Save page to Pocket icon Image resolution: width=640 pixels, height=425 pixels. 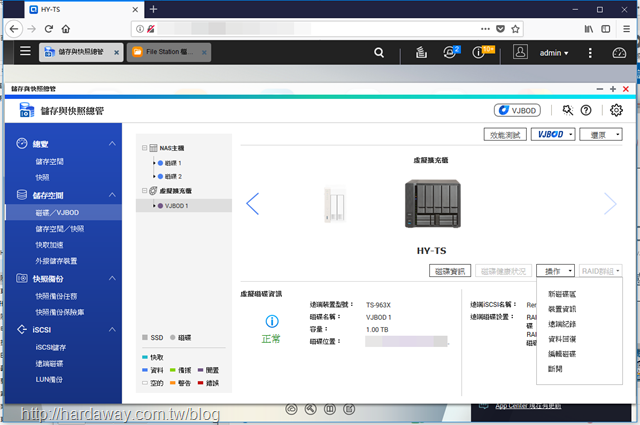(500, 29)
